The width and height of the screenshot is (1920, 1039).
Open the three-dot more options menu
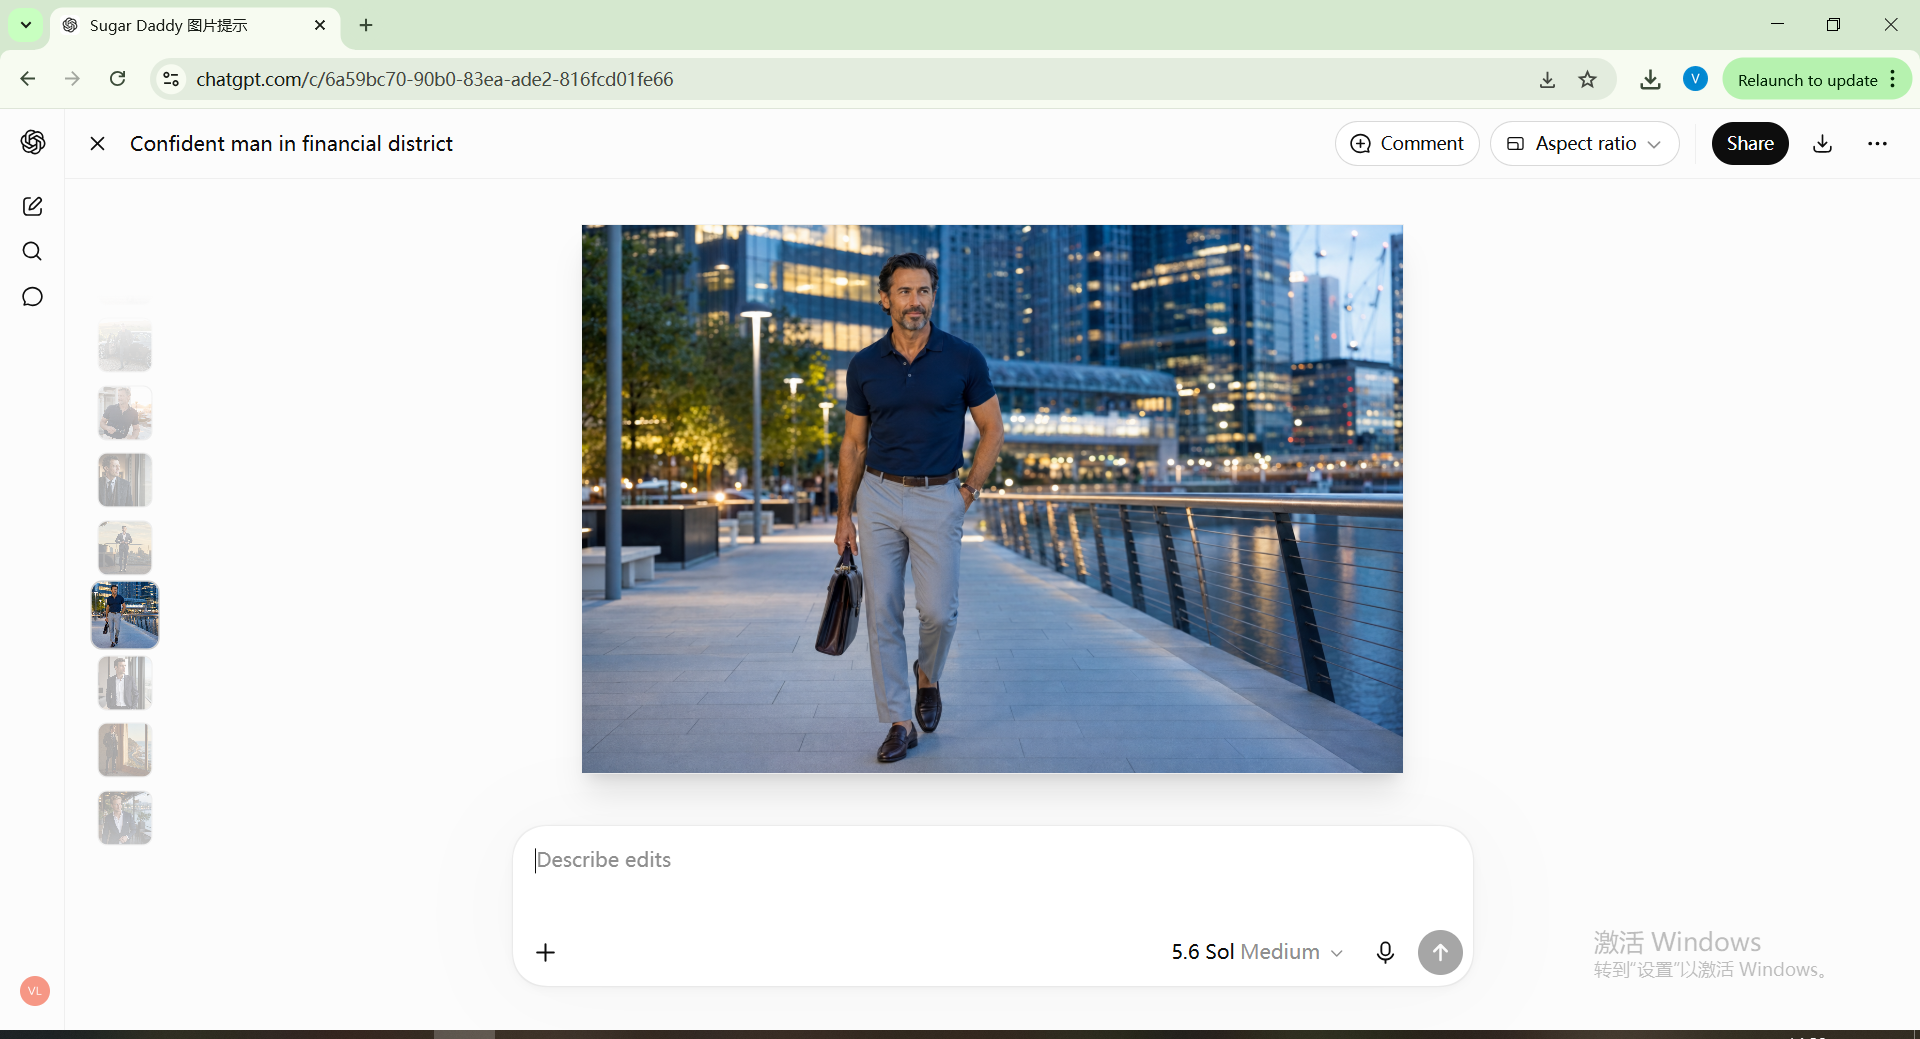pos(1877,143)
